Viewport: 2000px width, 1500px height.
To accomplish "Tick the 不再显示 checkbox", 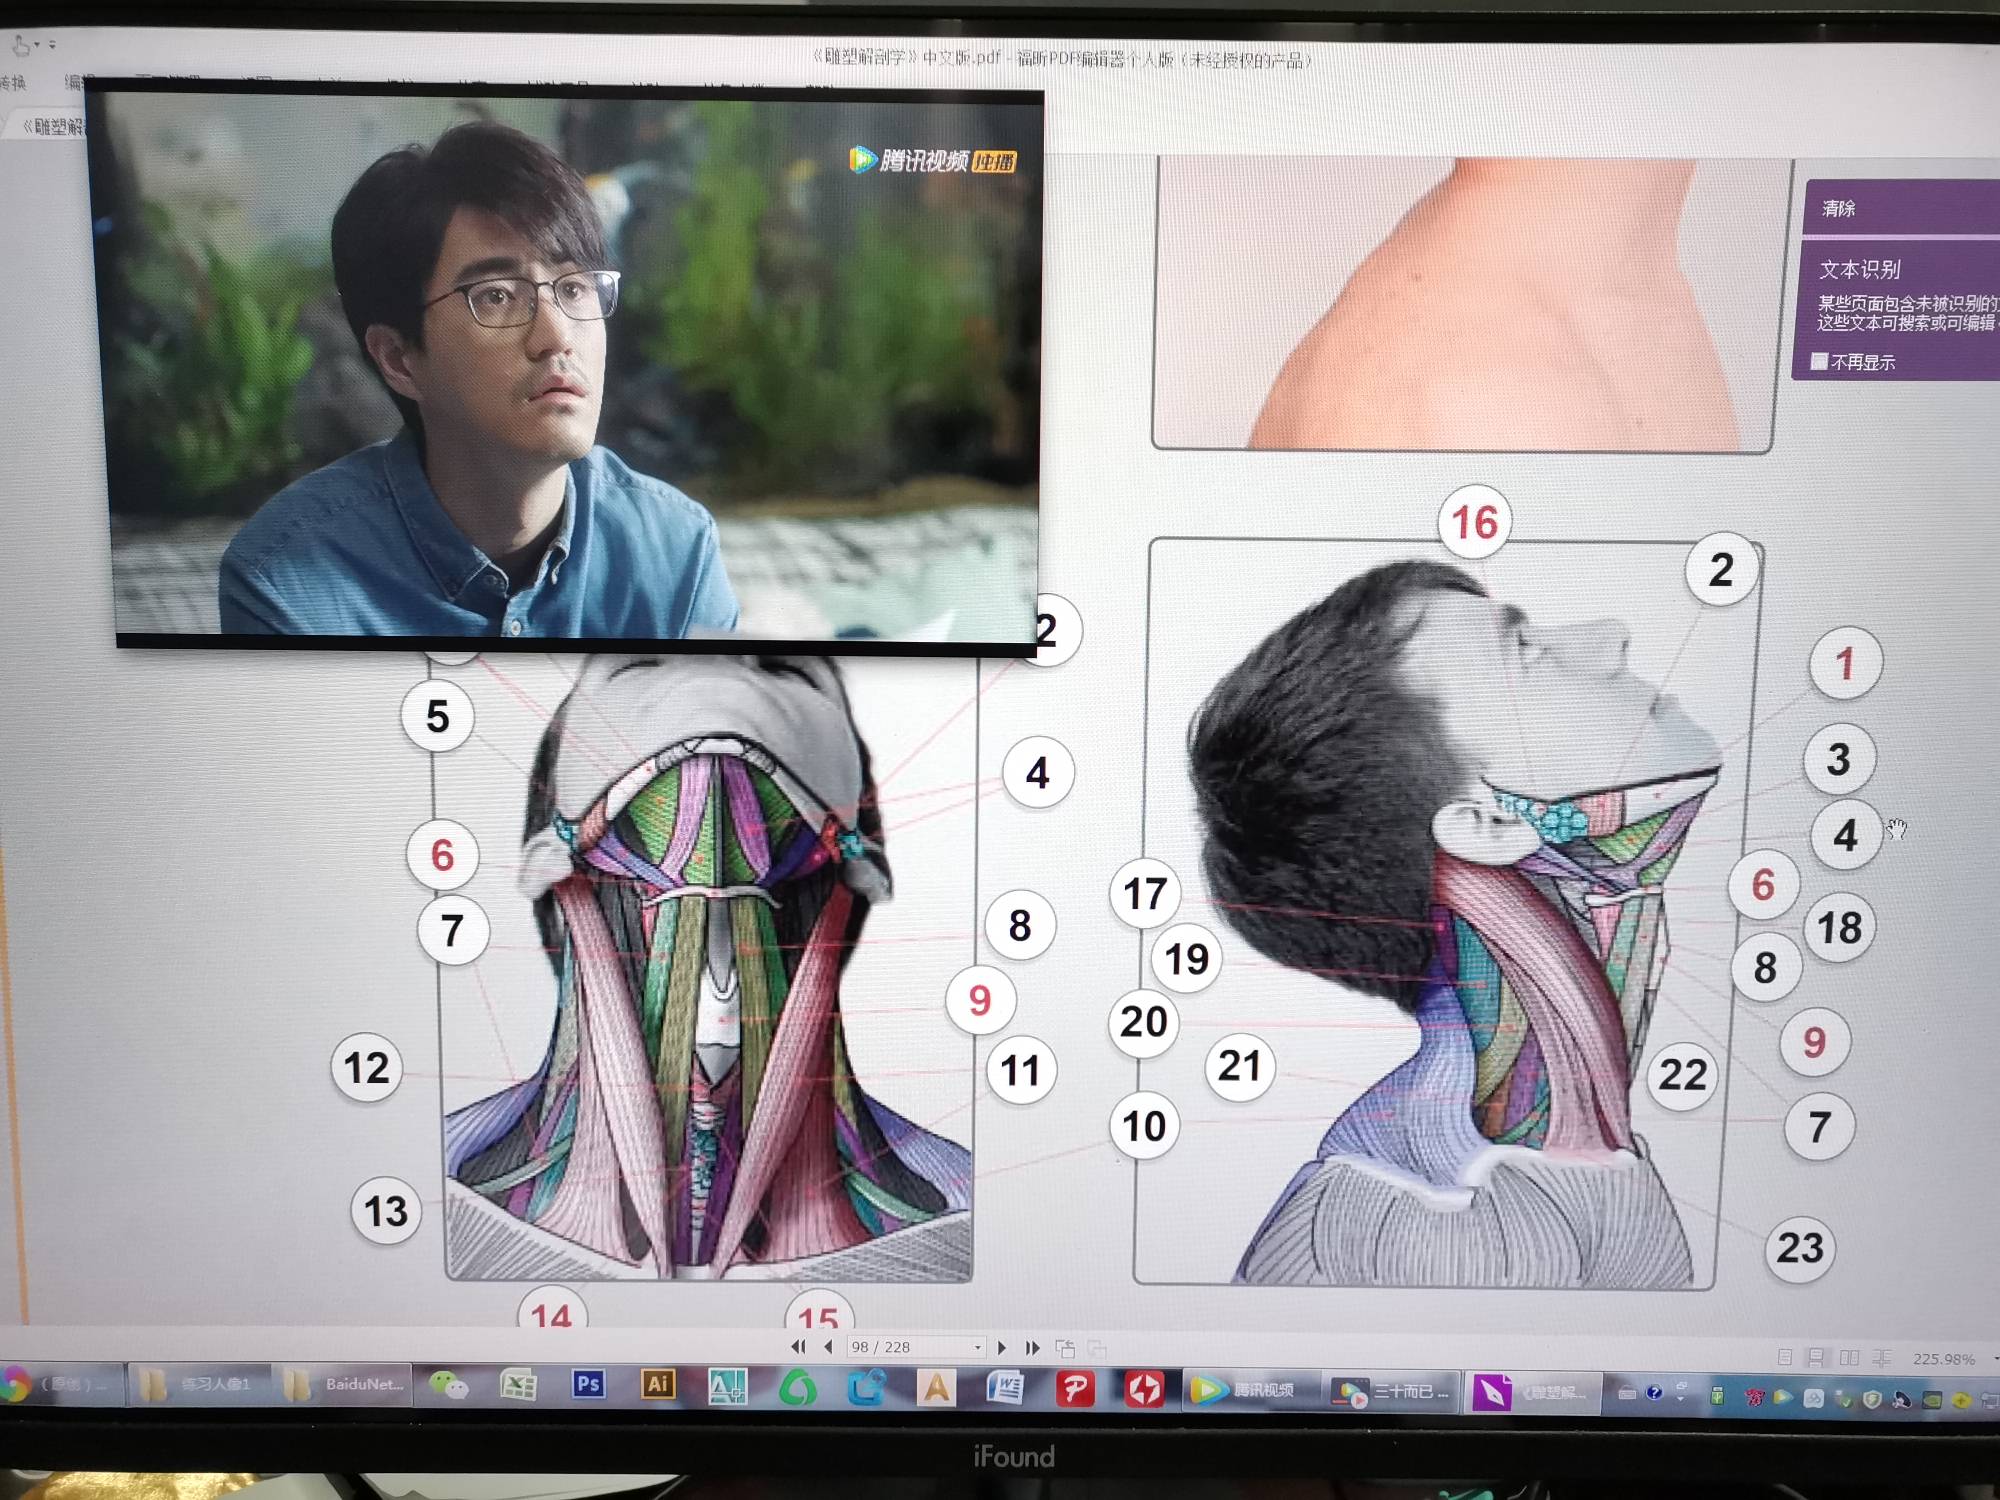I will click(1819, 361).
